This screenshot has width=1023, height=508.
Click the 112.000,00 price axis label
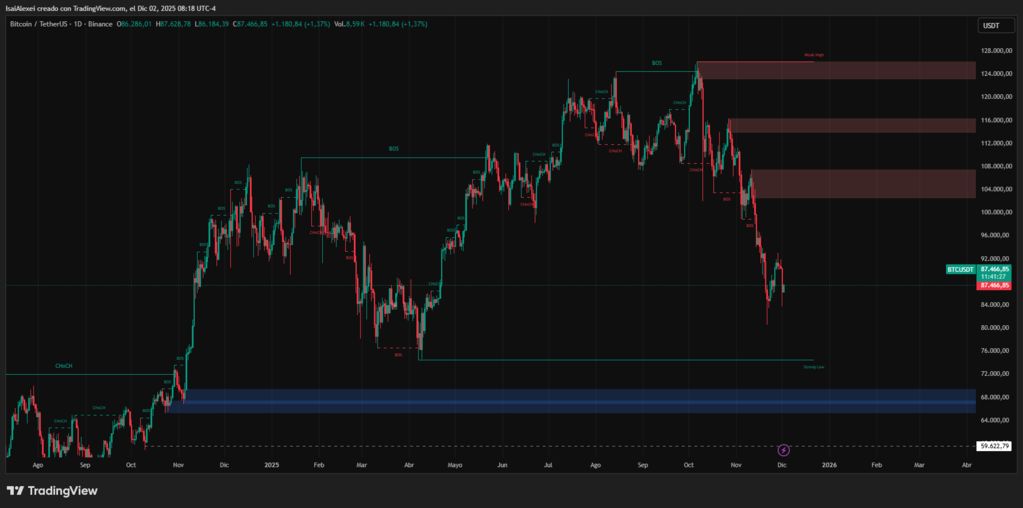point(996,143)
